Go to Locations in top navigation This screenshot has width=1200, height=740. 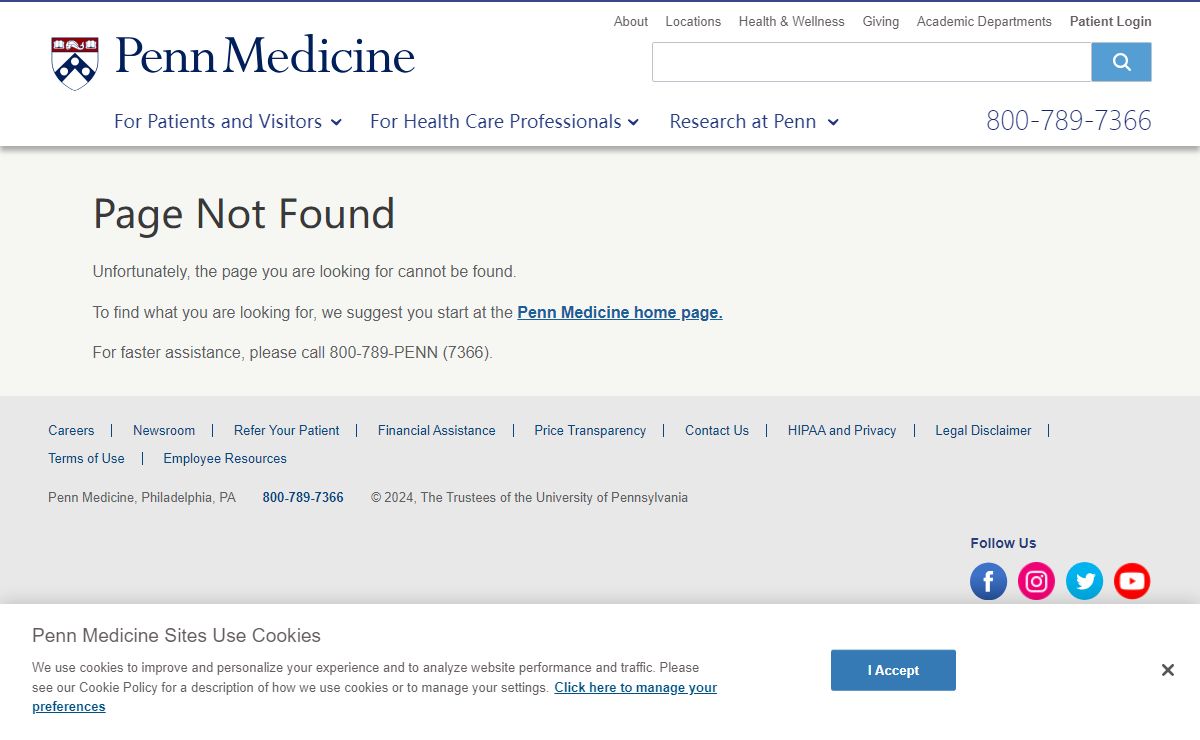[x=693, y=21]
